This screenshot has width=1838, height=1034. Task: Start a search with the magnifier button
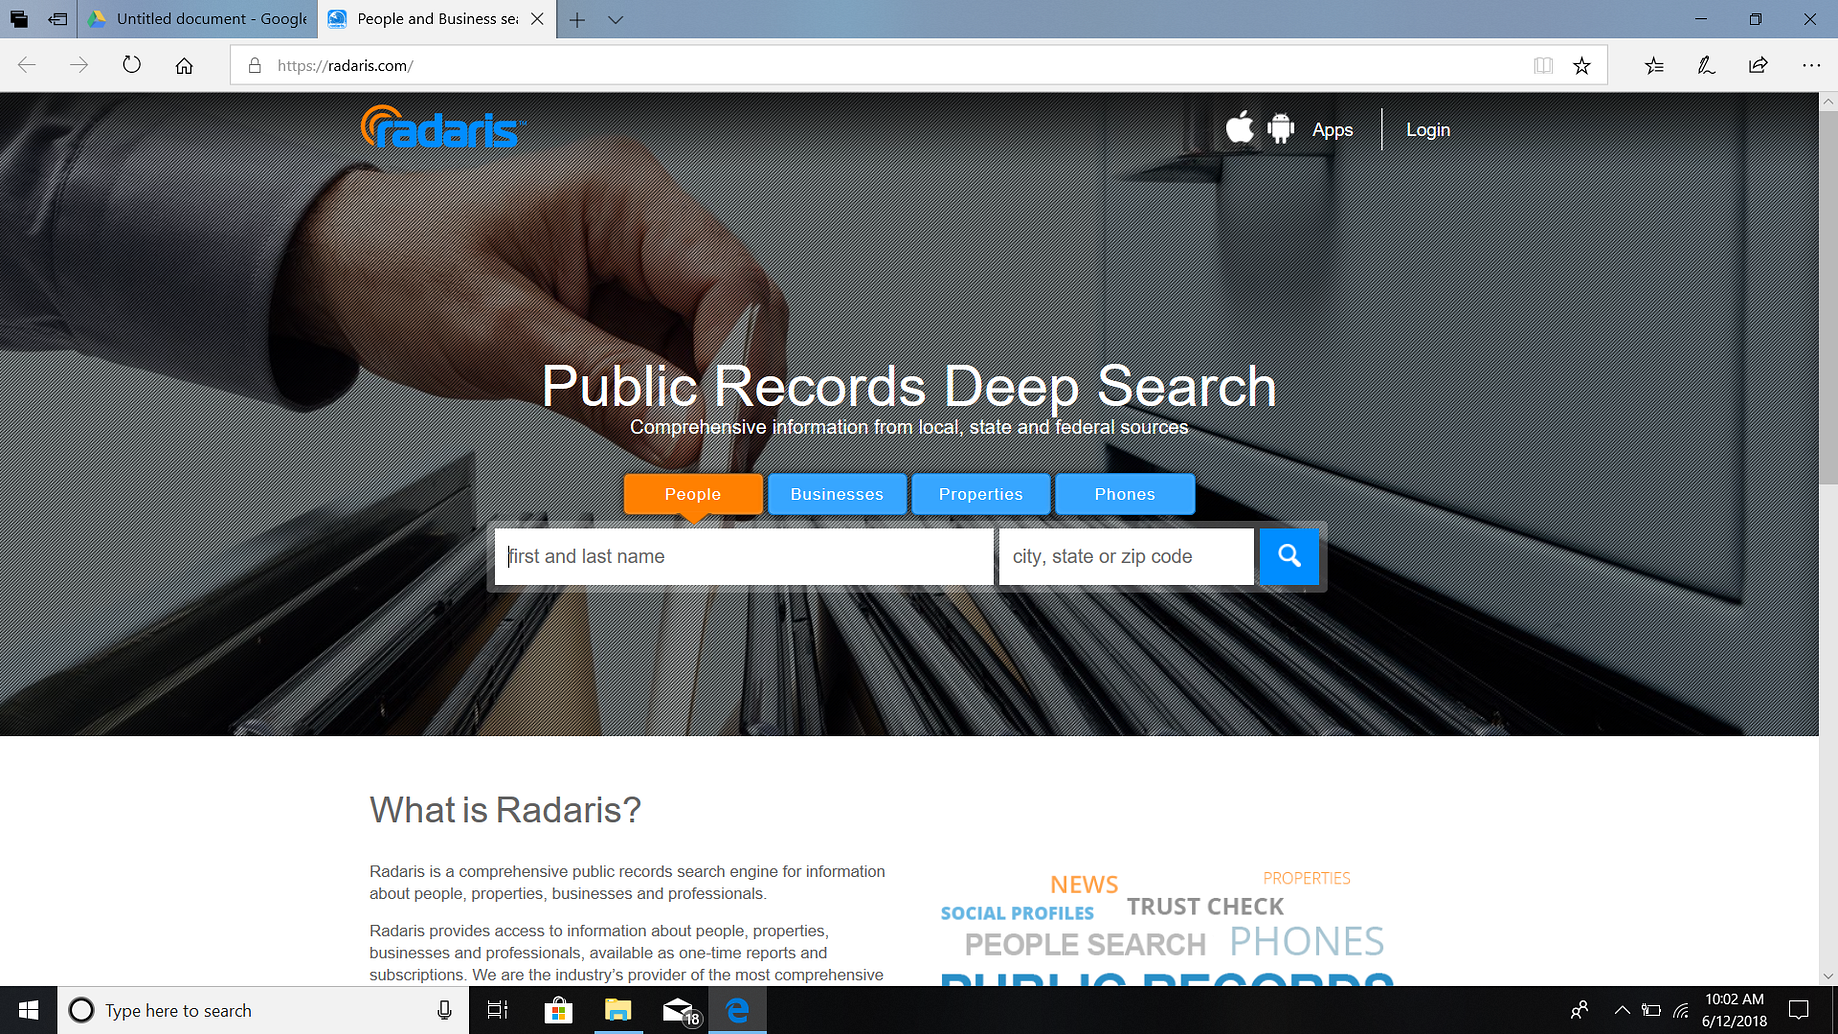(x=1289, y=556)
